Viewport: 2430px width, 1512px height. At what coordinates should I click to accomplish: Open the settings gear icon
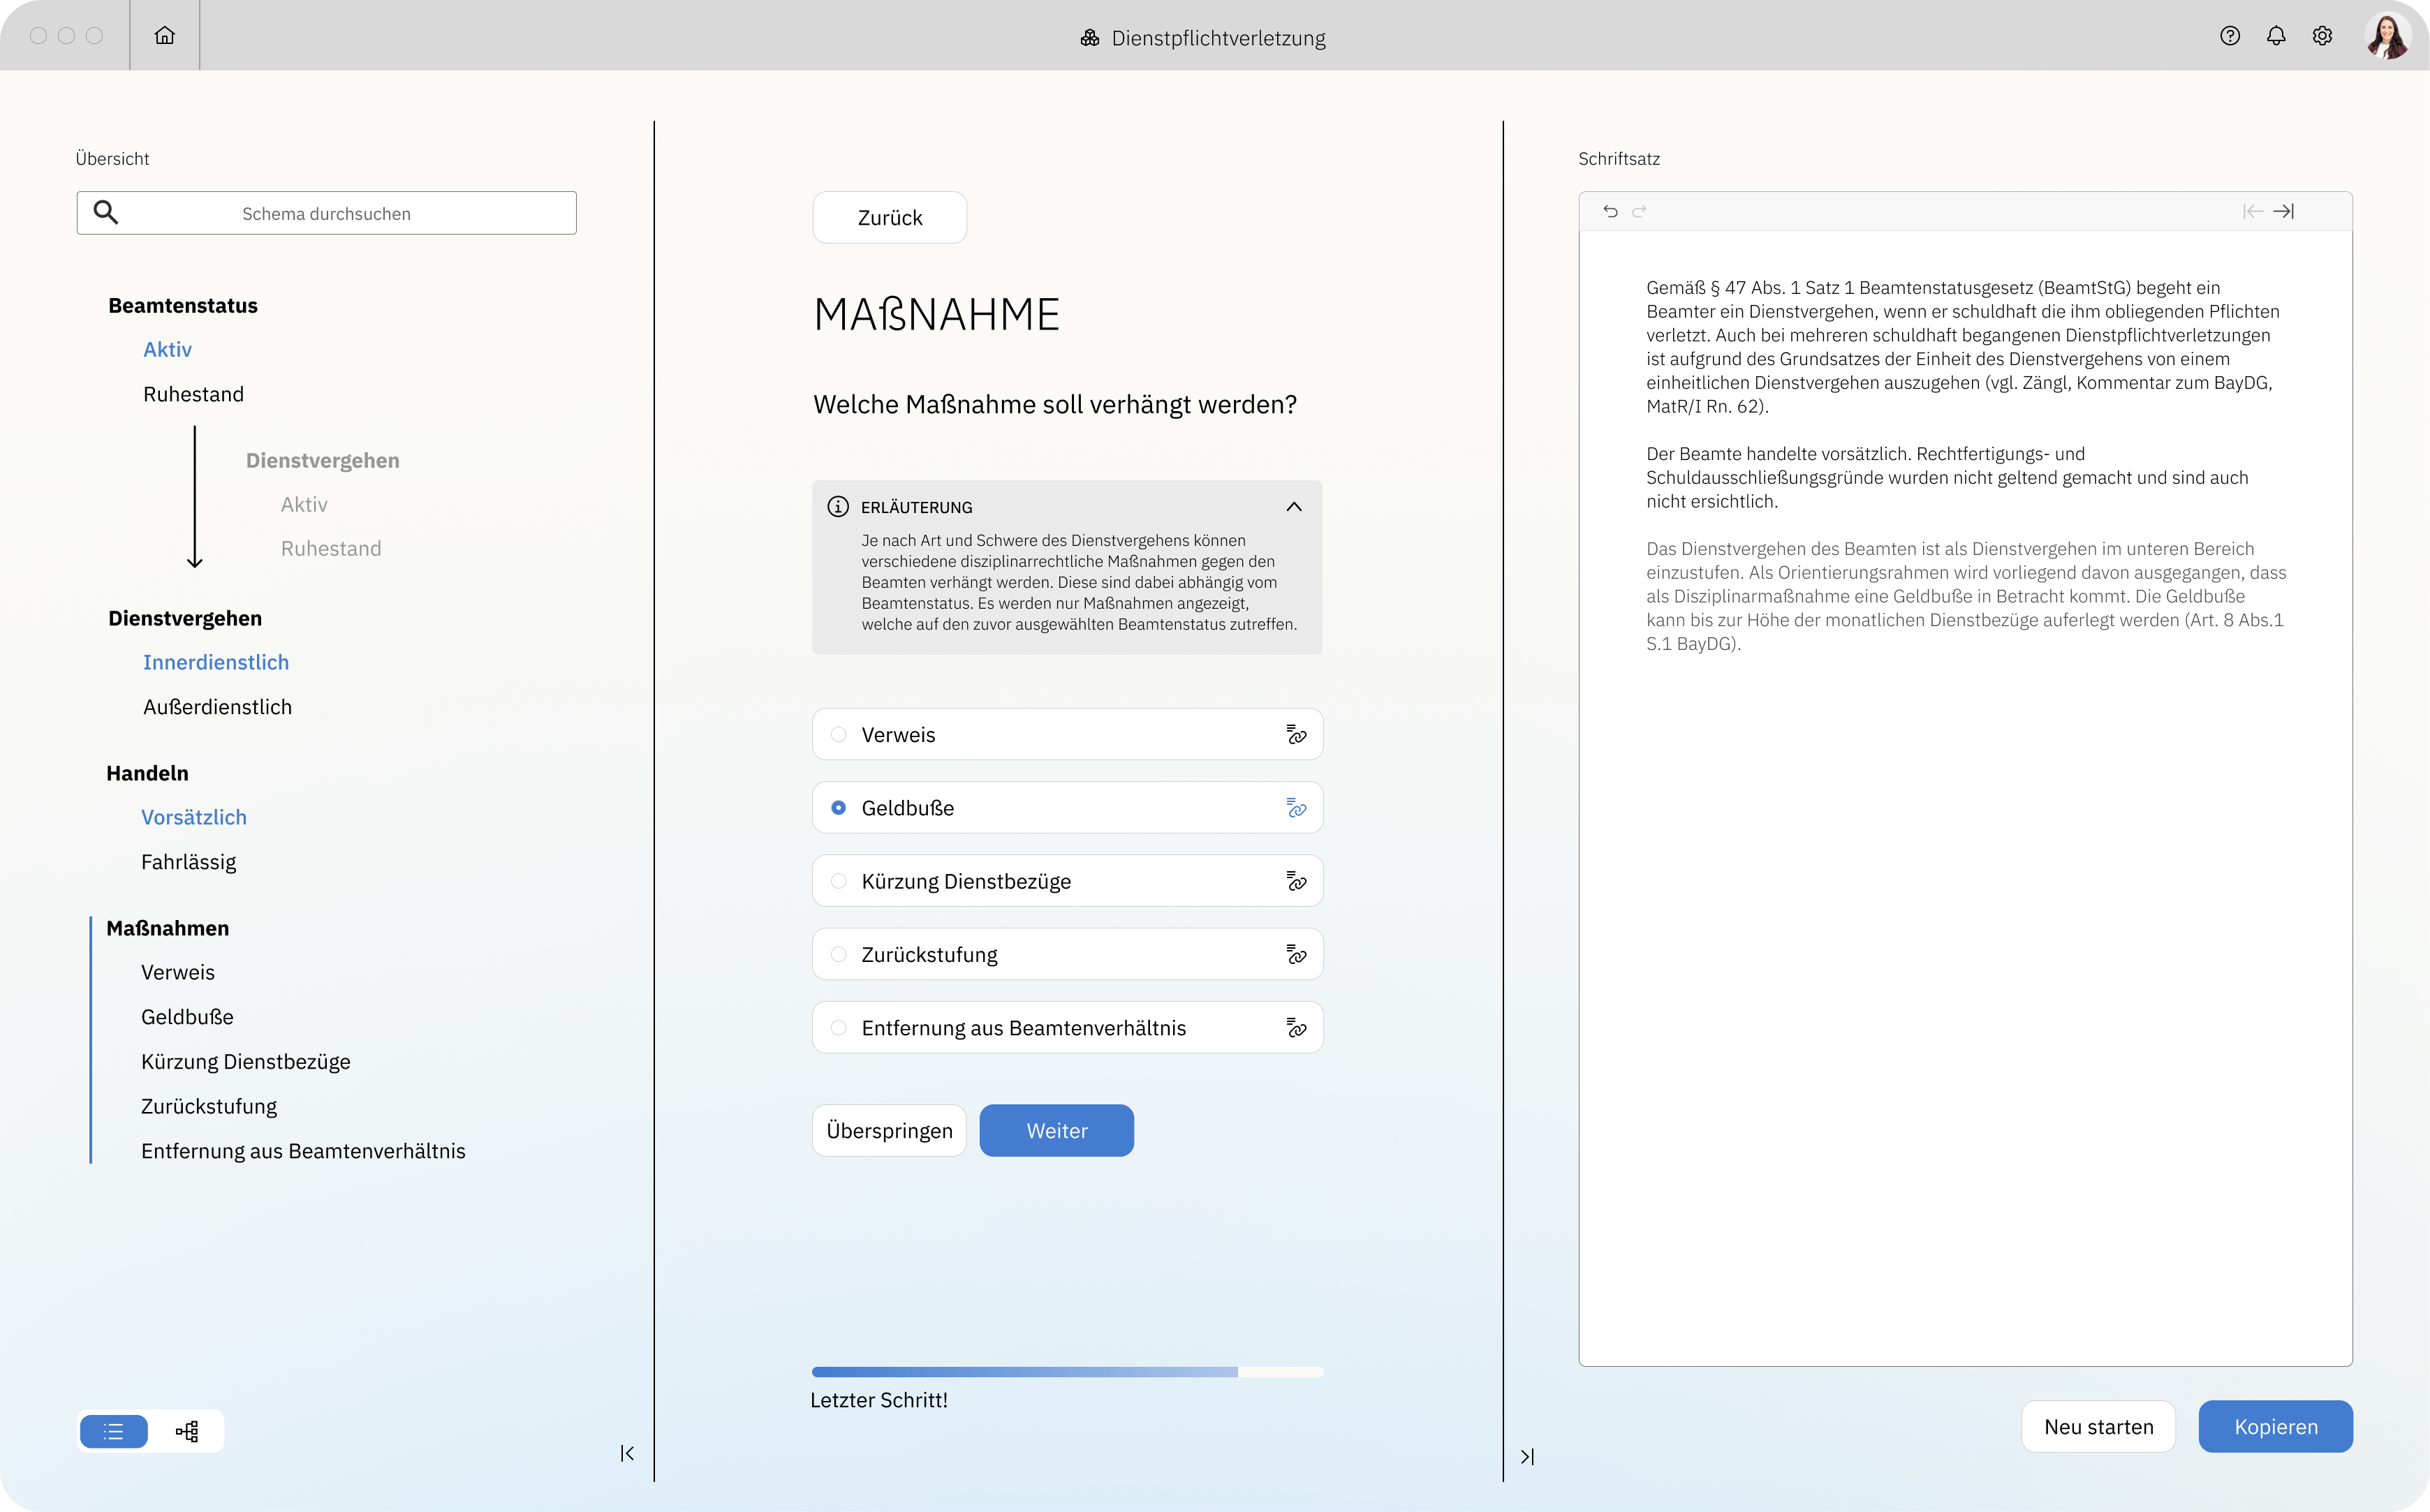(x=2322, y=36)
